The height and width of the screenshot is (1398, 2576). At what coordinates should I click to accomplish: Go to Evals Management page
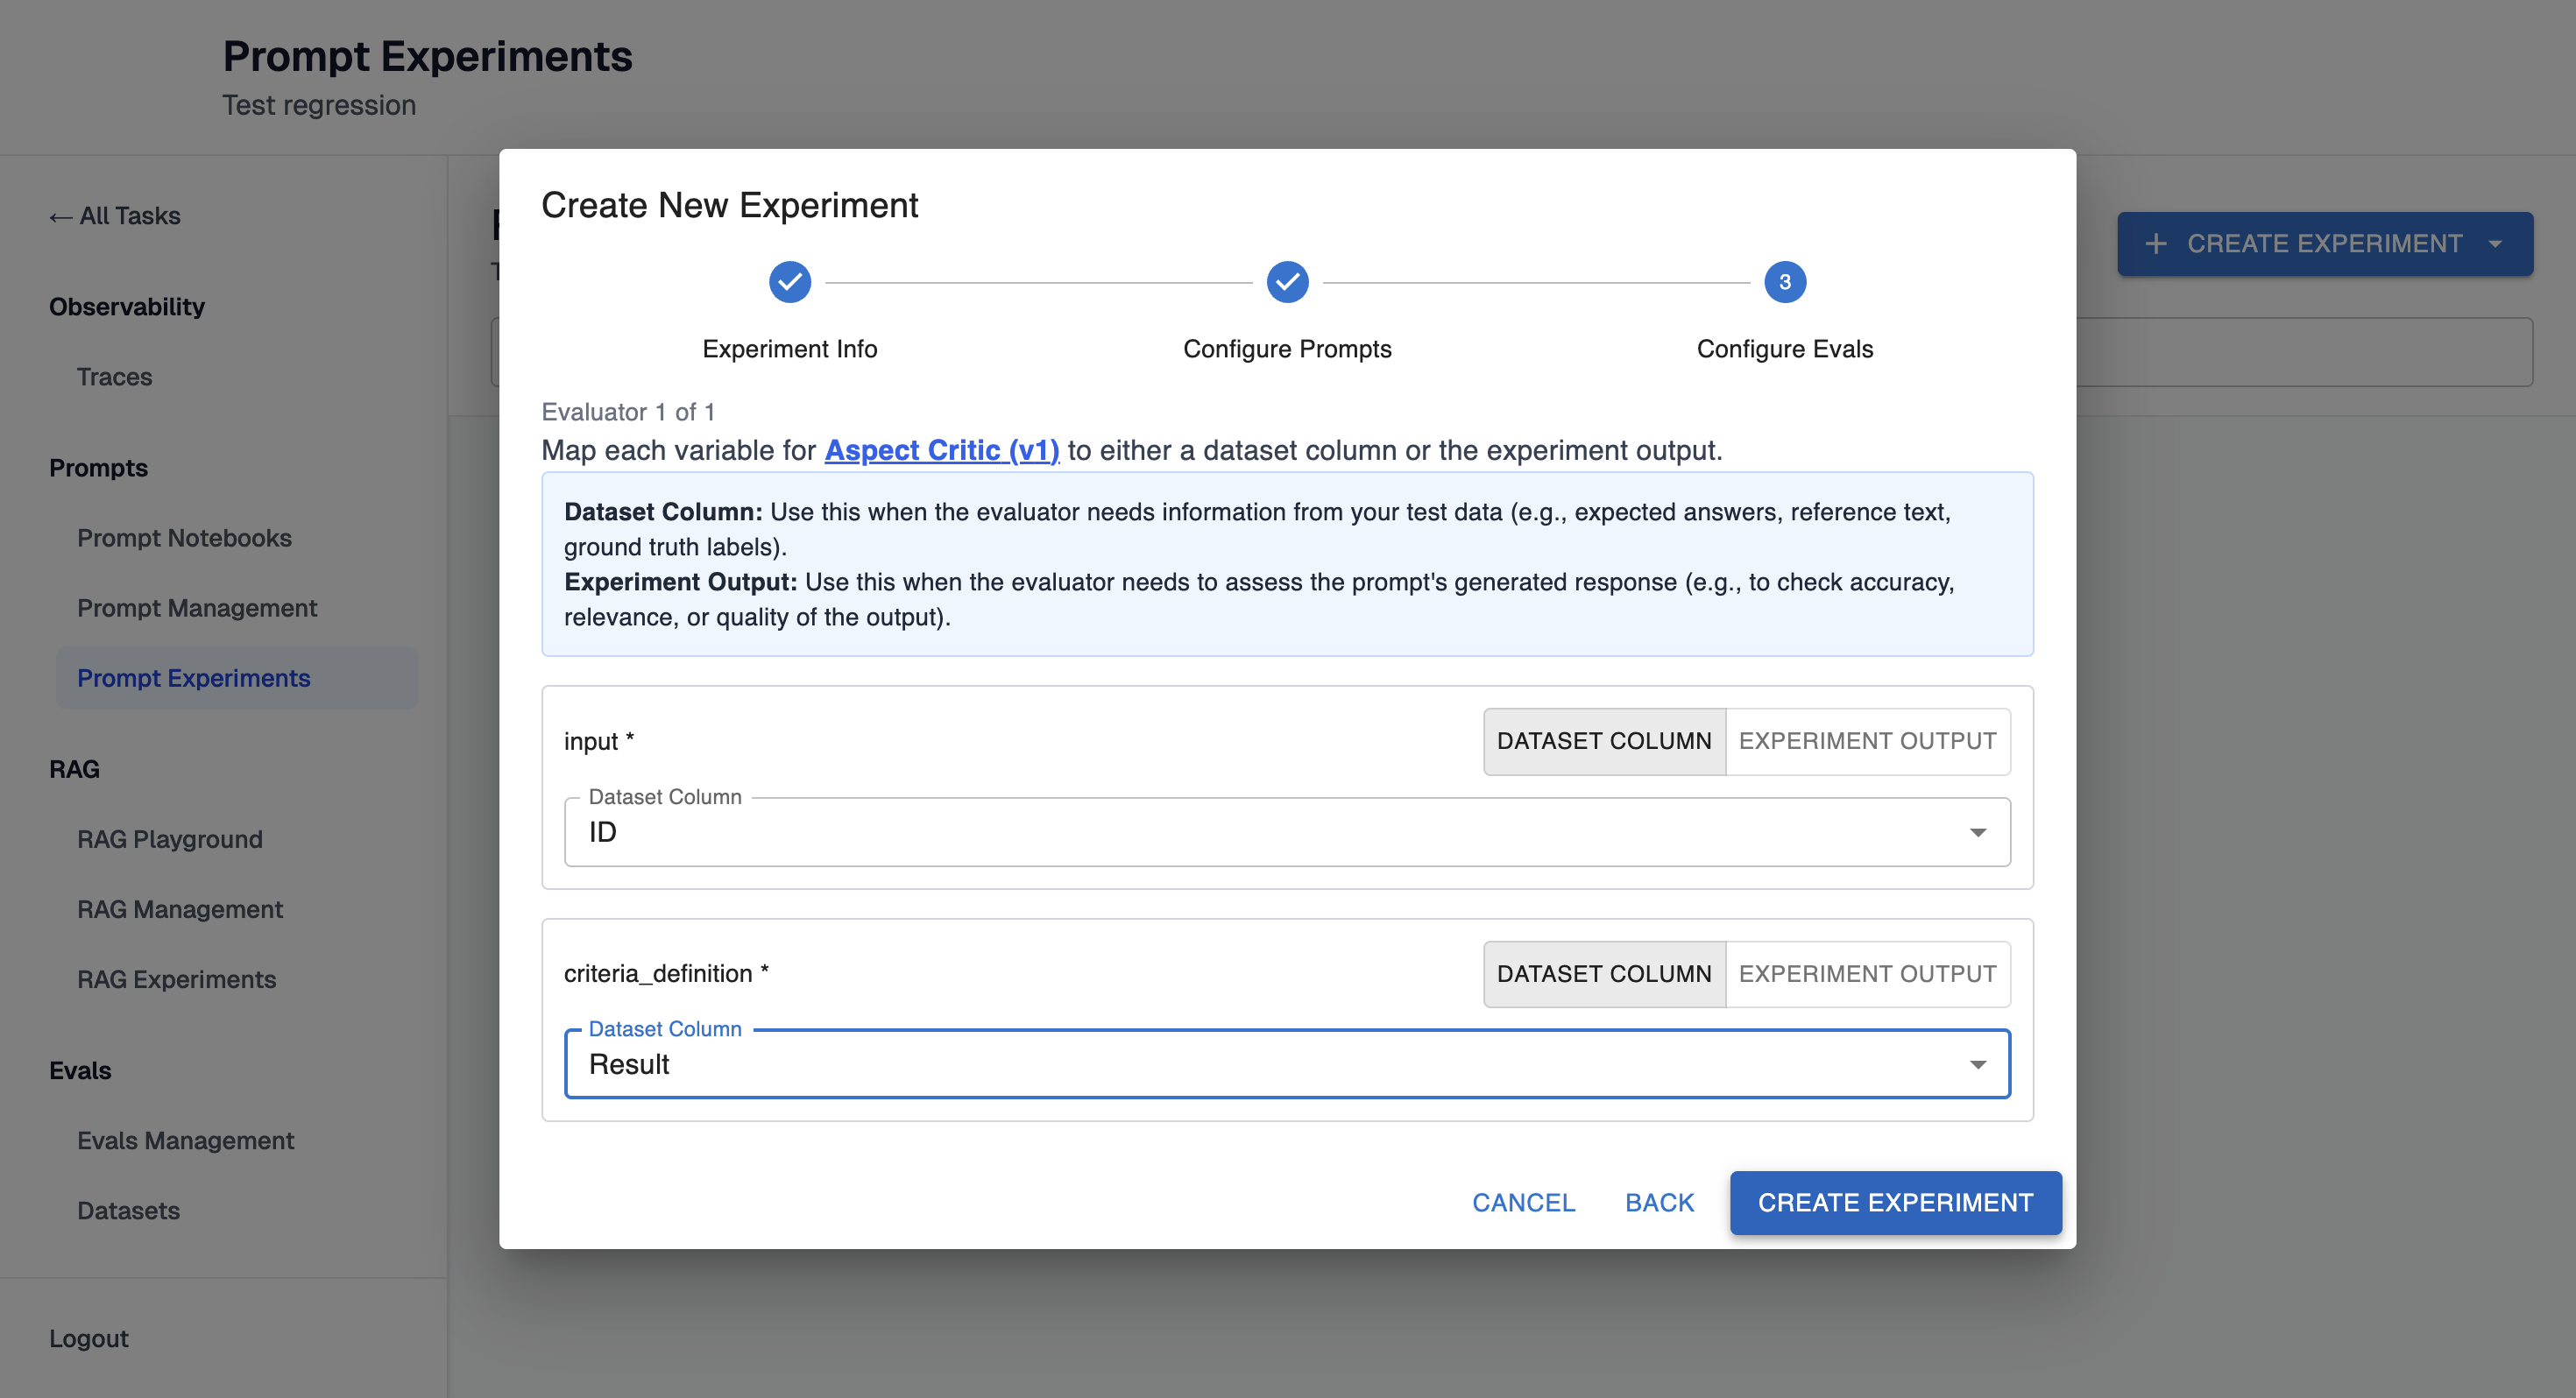tap(185, 1140)
